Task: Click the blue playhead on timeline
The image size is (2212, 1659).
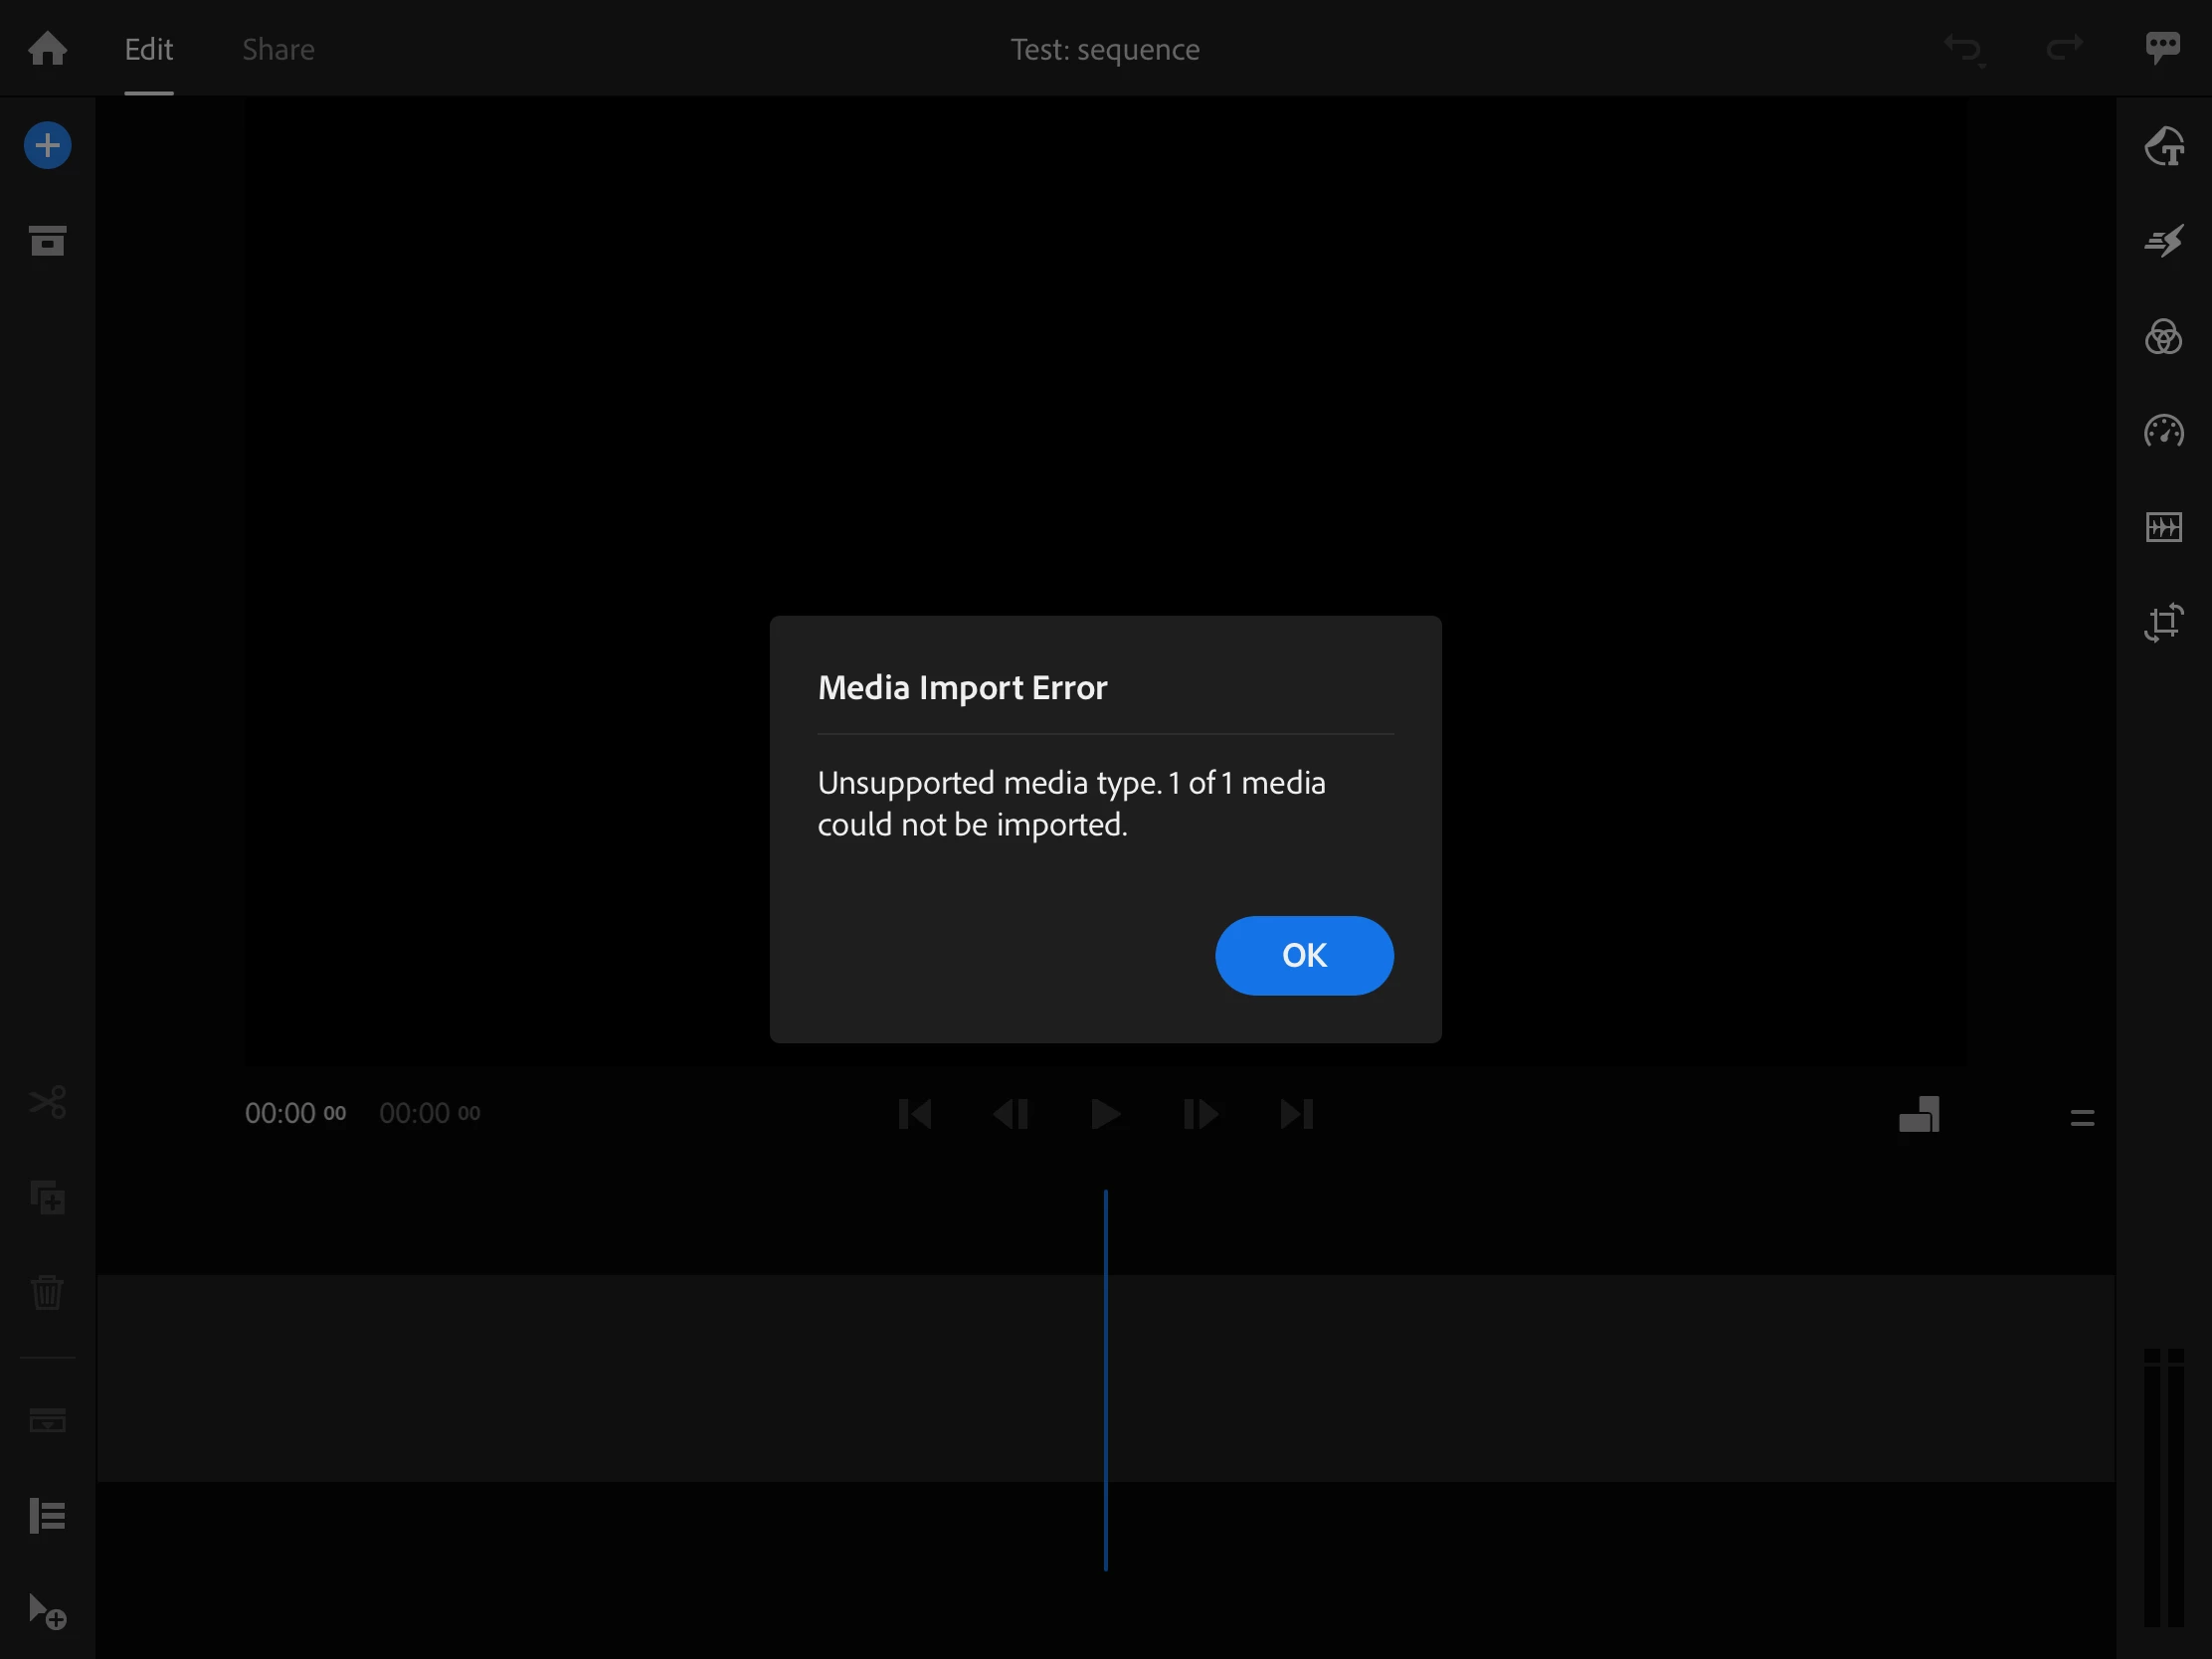Action: (x=1105, y=1380)
